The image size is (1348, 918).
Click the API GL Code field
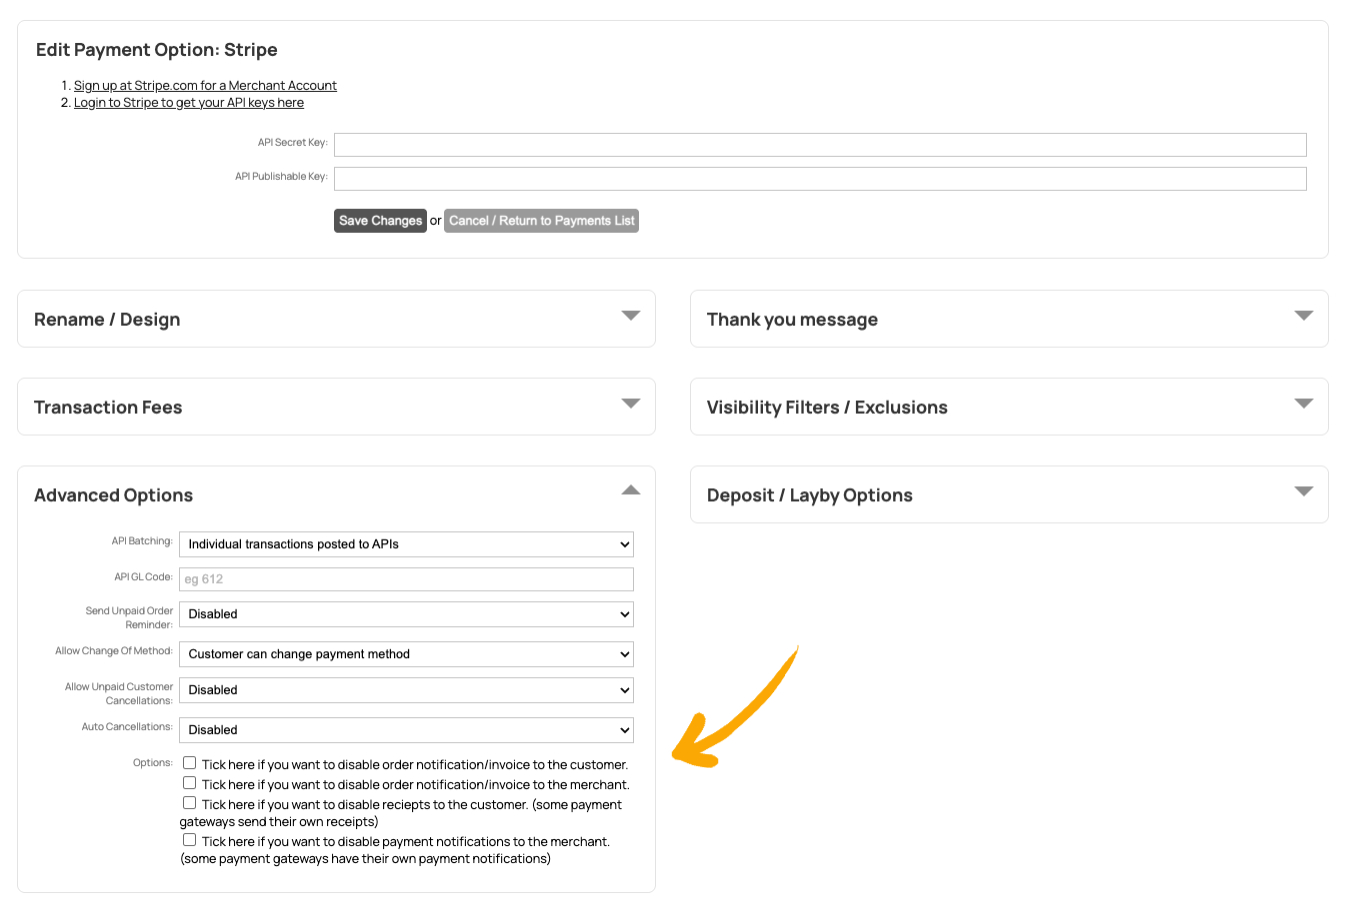coord(406,579)
